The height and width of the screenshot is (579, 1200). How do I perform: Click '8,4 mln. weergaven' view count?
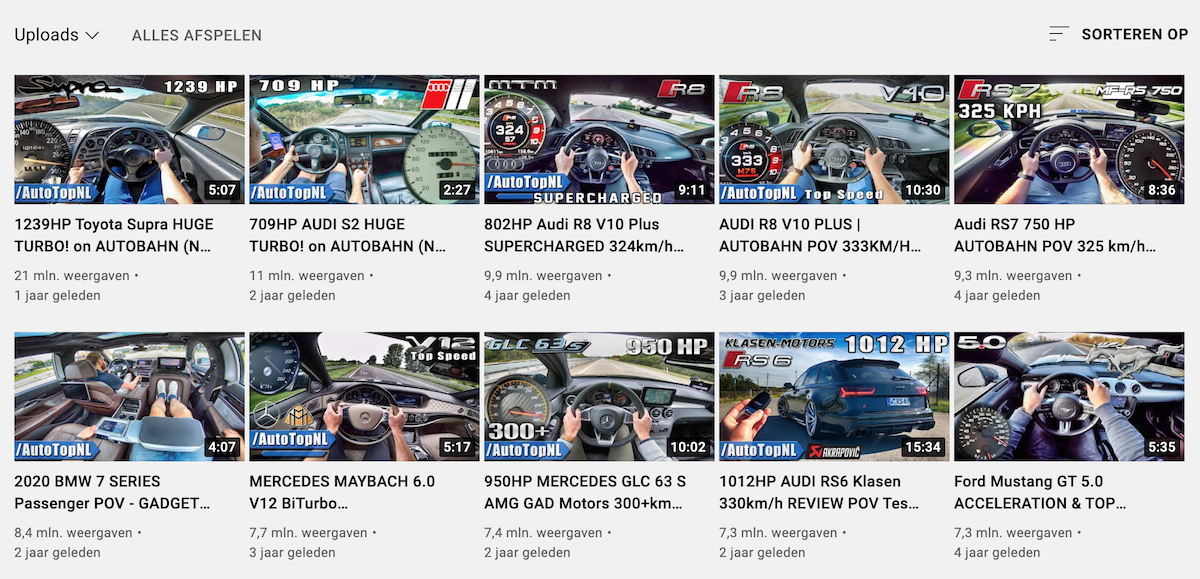click(73, 533)
